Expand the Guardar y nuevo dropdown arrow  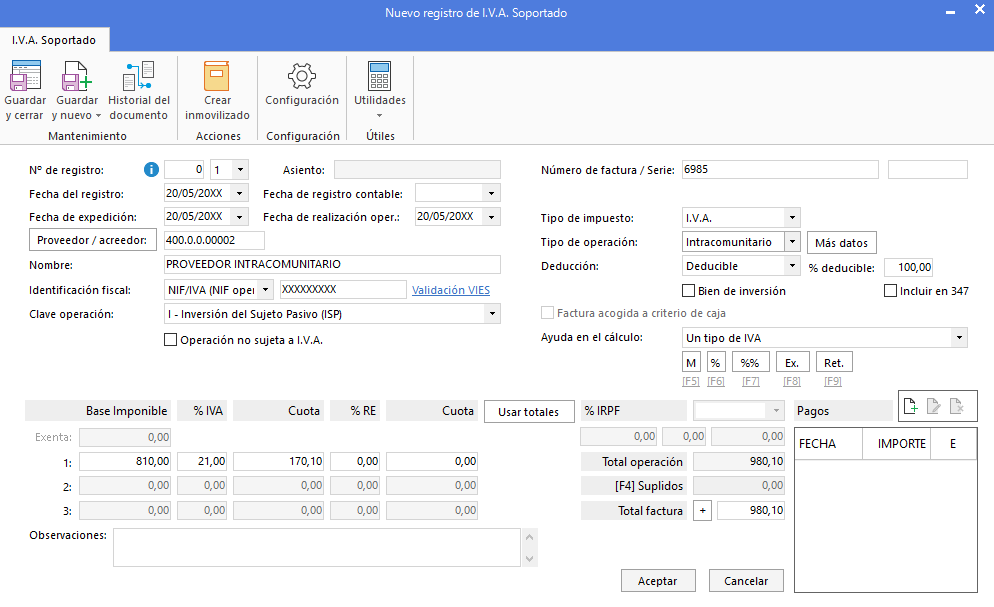pyautogui.click(x=98, y=116)
